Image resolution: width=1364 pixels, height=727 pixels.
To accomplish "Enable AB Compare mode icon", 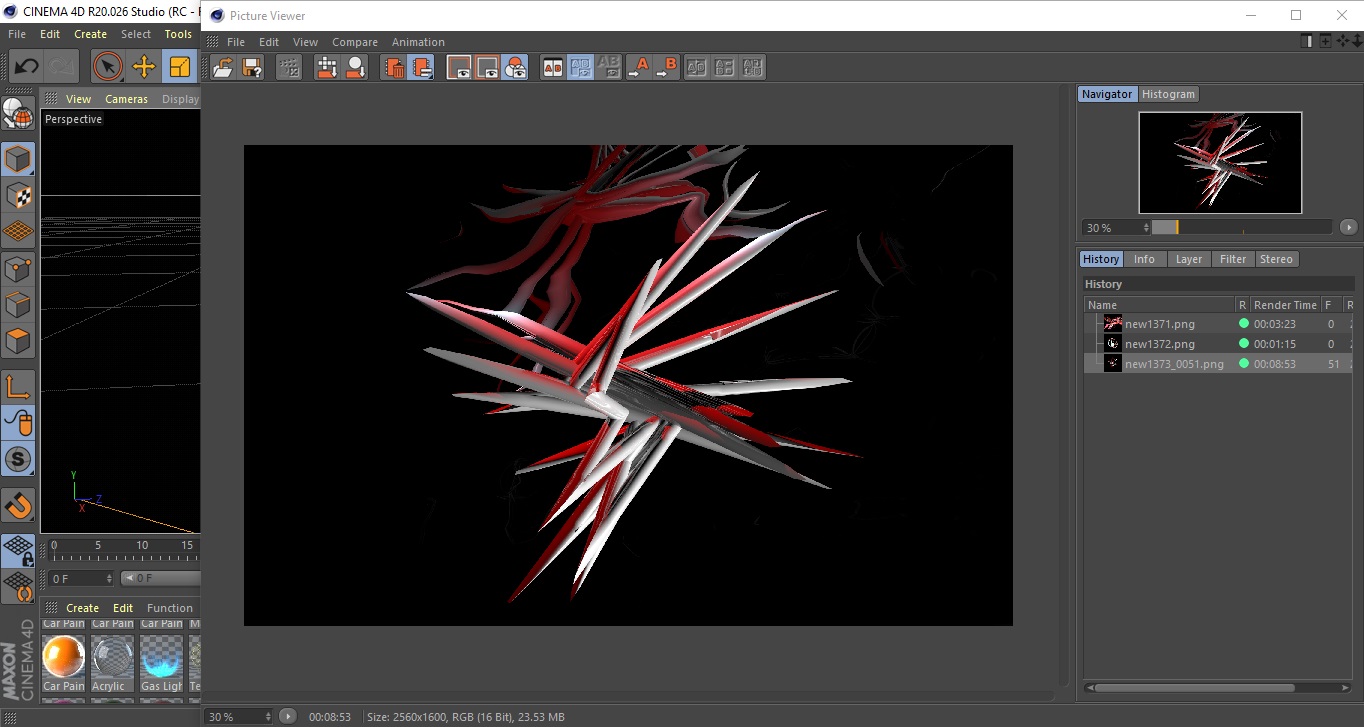I will 553,67.
